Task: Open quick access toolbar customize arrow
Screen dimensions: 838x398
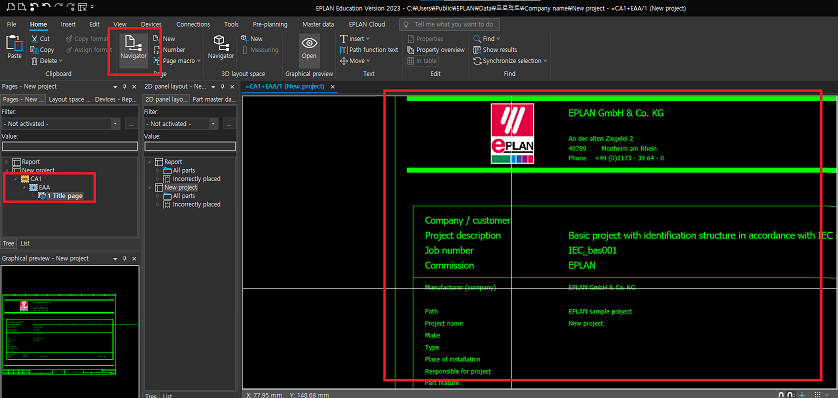Action: click(92, 7)
